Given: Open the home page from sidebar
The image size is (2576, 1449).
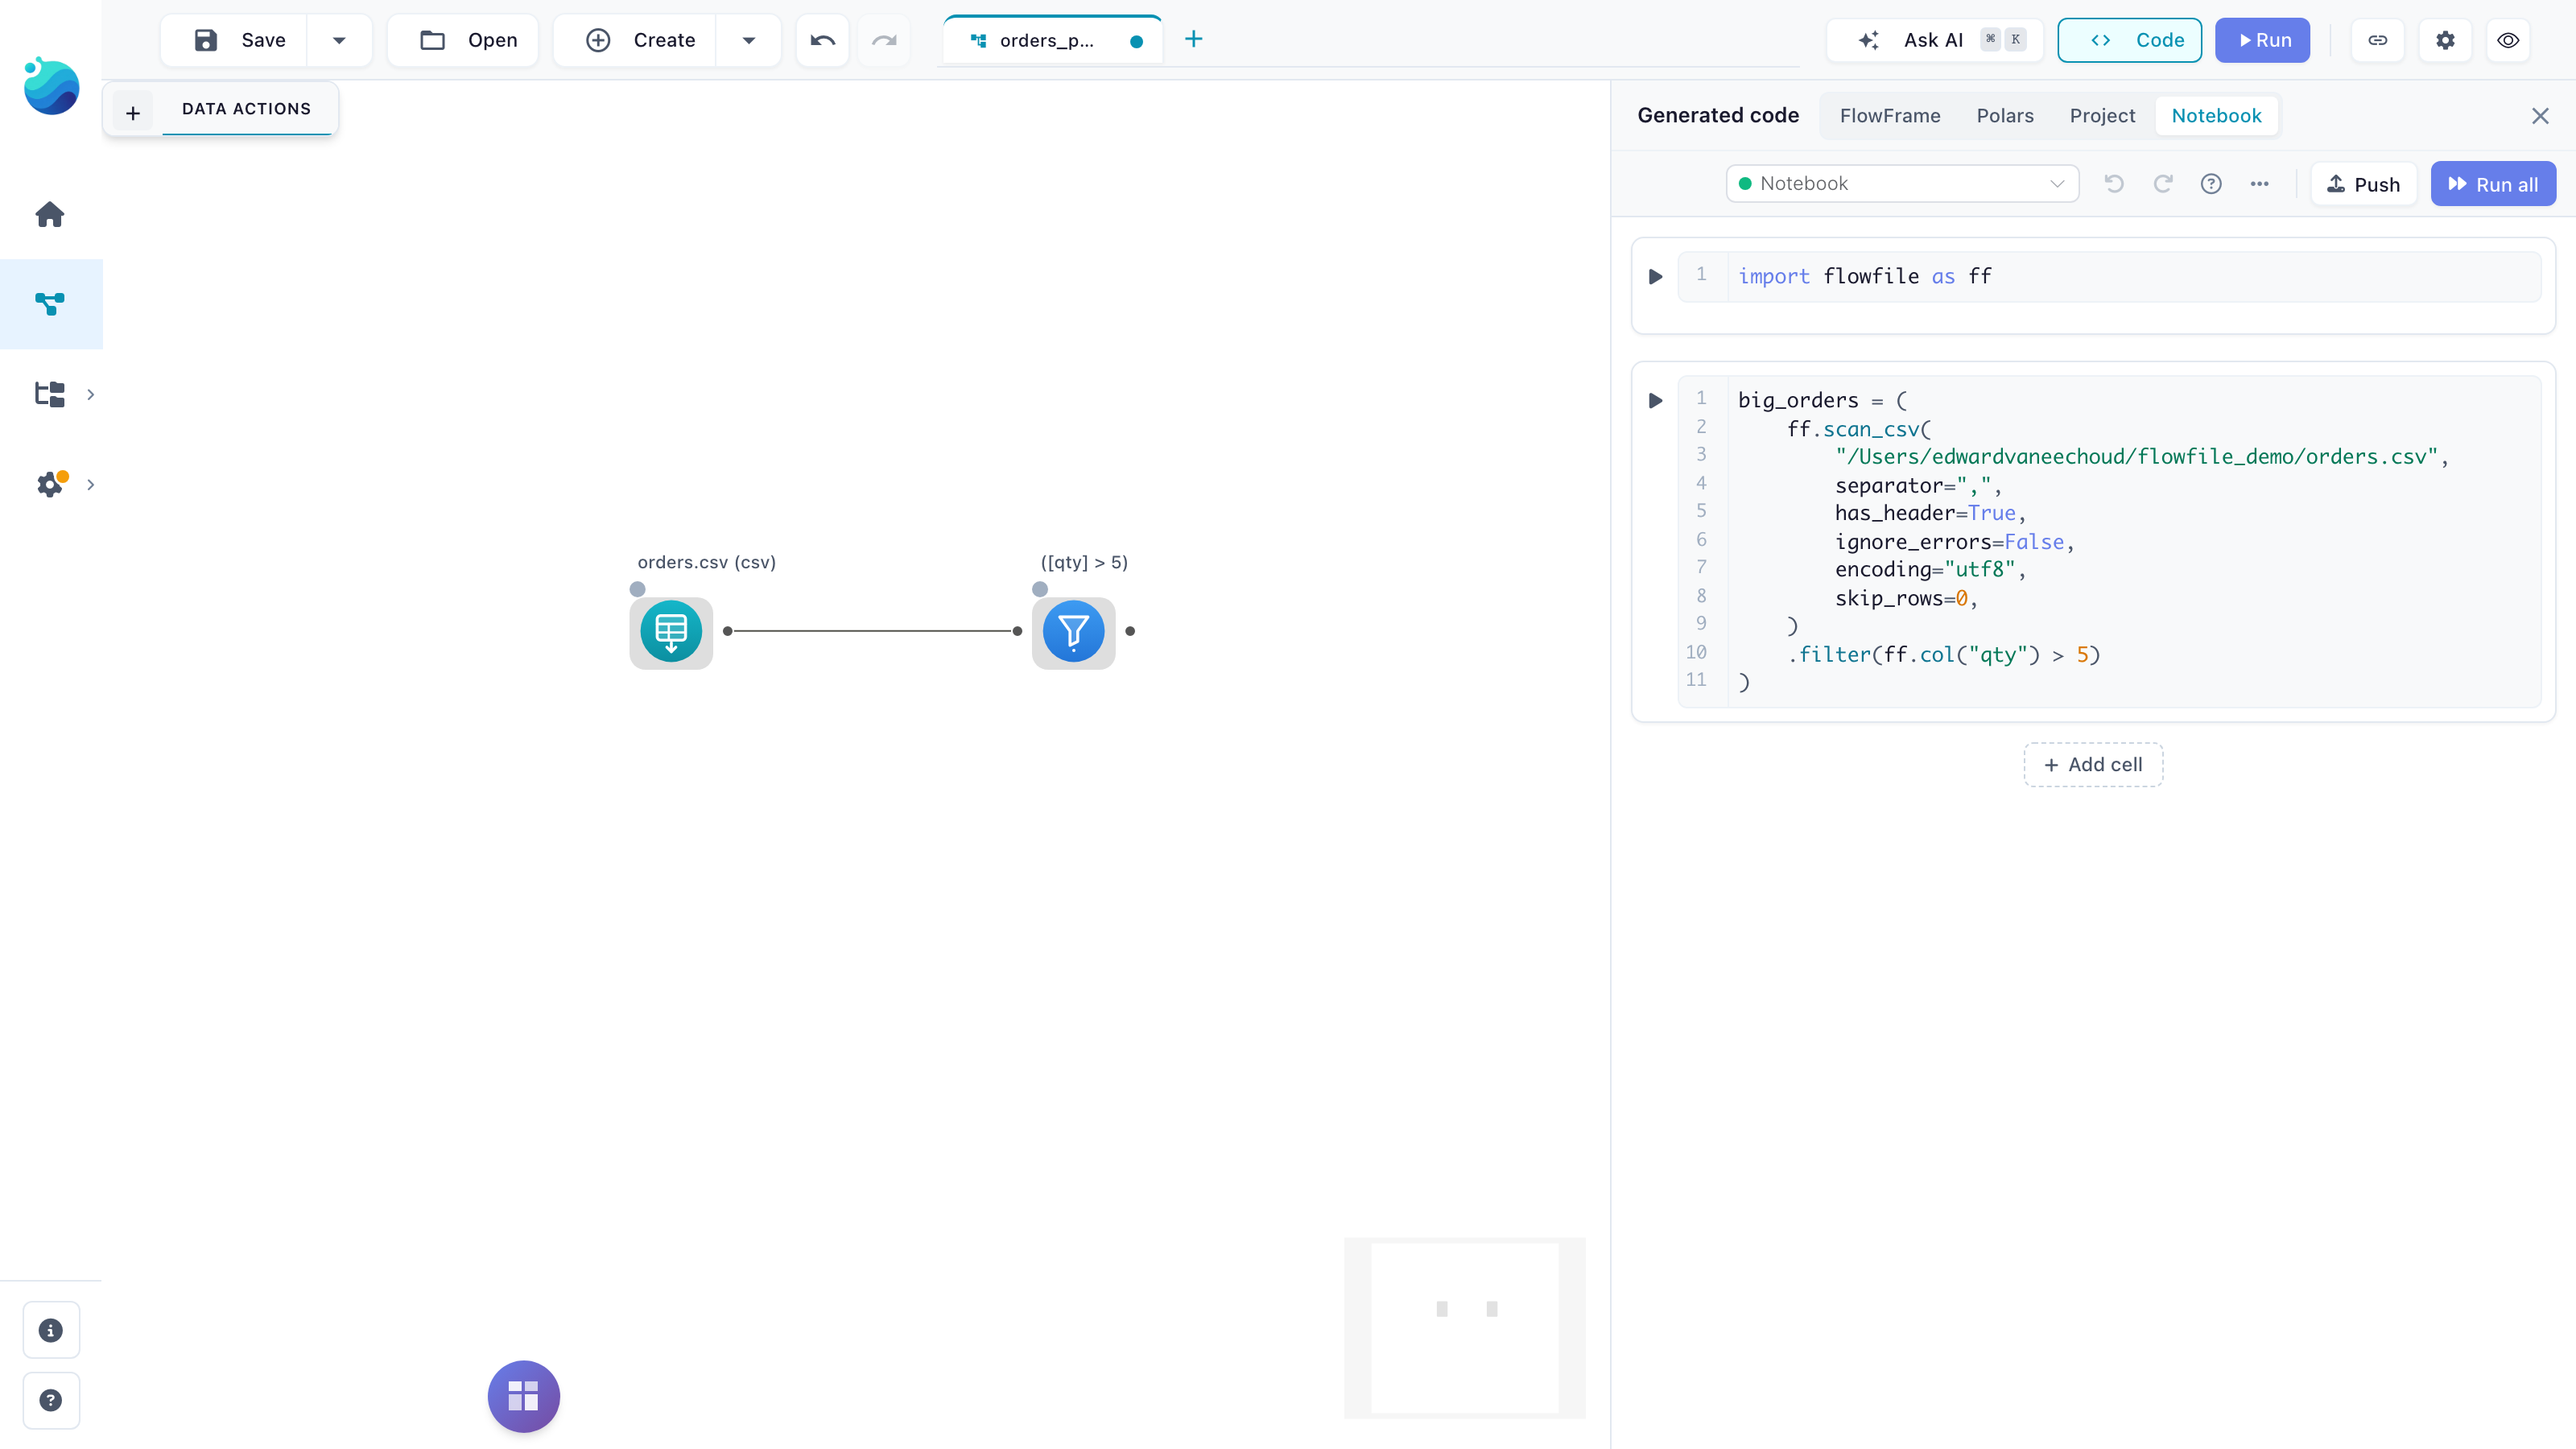Looking at the screenshot, I should tap(50, 214).
